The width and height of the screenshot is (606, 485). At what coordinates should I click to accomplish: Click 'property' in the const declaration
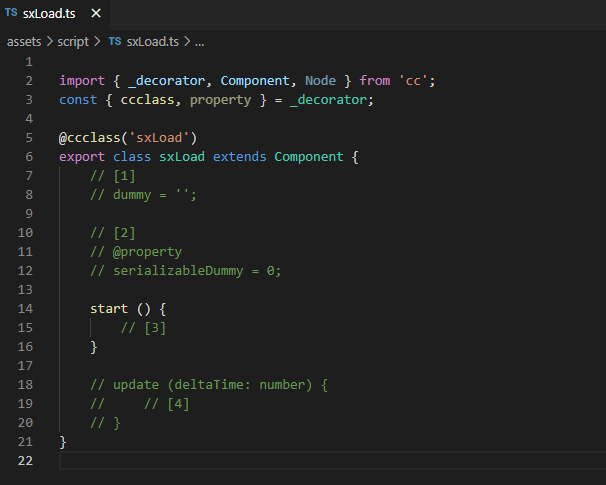tap(220, 100)
